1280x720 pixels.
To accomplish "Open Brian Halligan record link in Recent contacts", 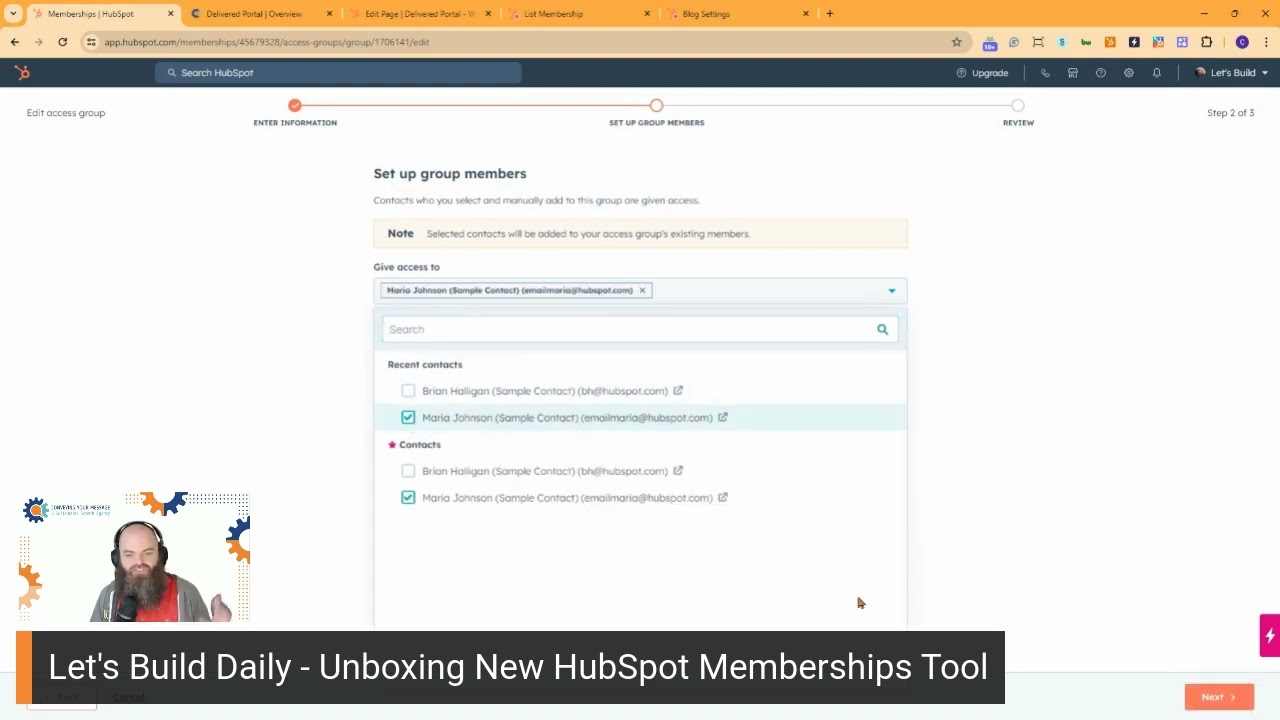I will [x=678, y=390].
